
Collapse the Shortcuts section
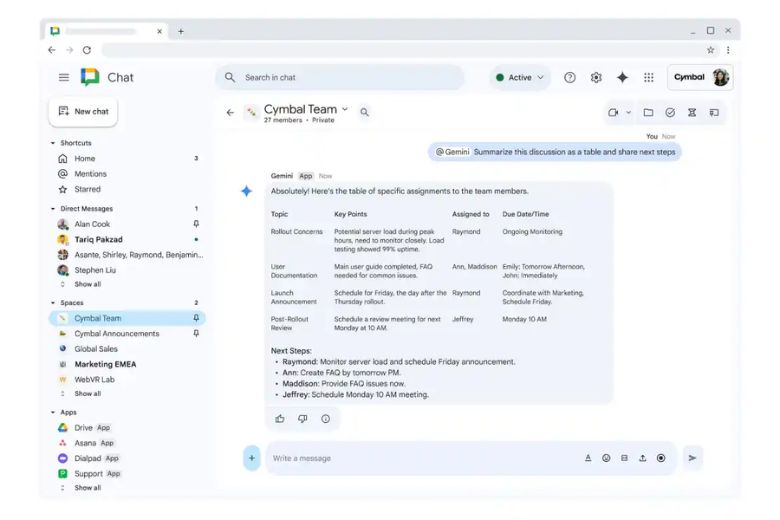coord(53,143)
